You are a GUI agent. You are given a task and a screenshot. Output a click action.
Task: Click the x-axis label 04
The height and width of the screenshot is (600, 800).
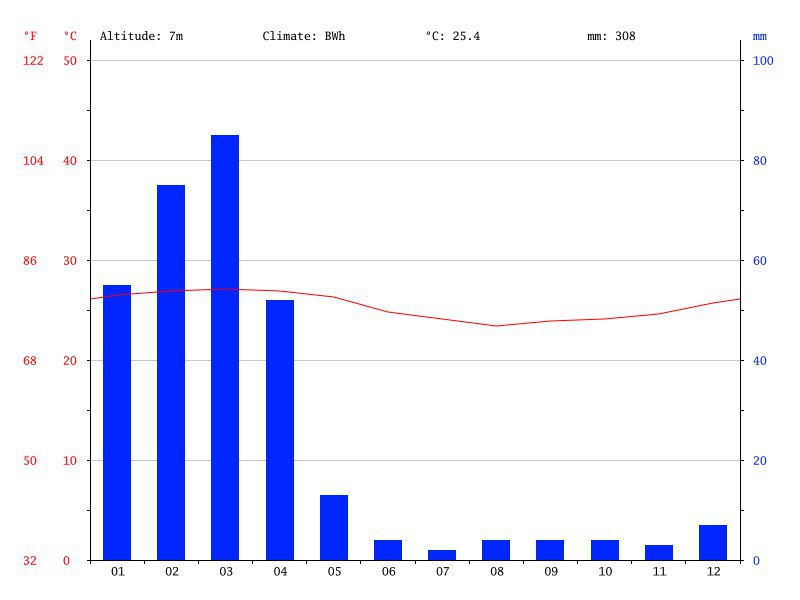point(280,572)
